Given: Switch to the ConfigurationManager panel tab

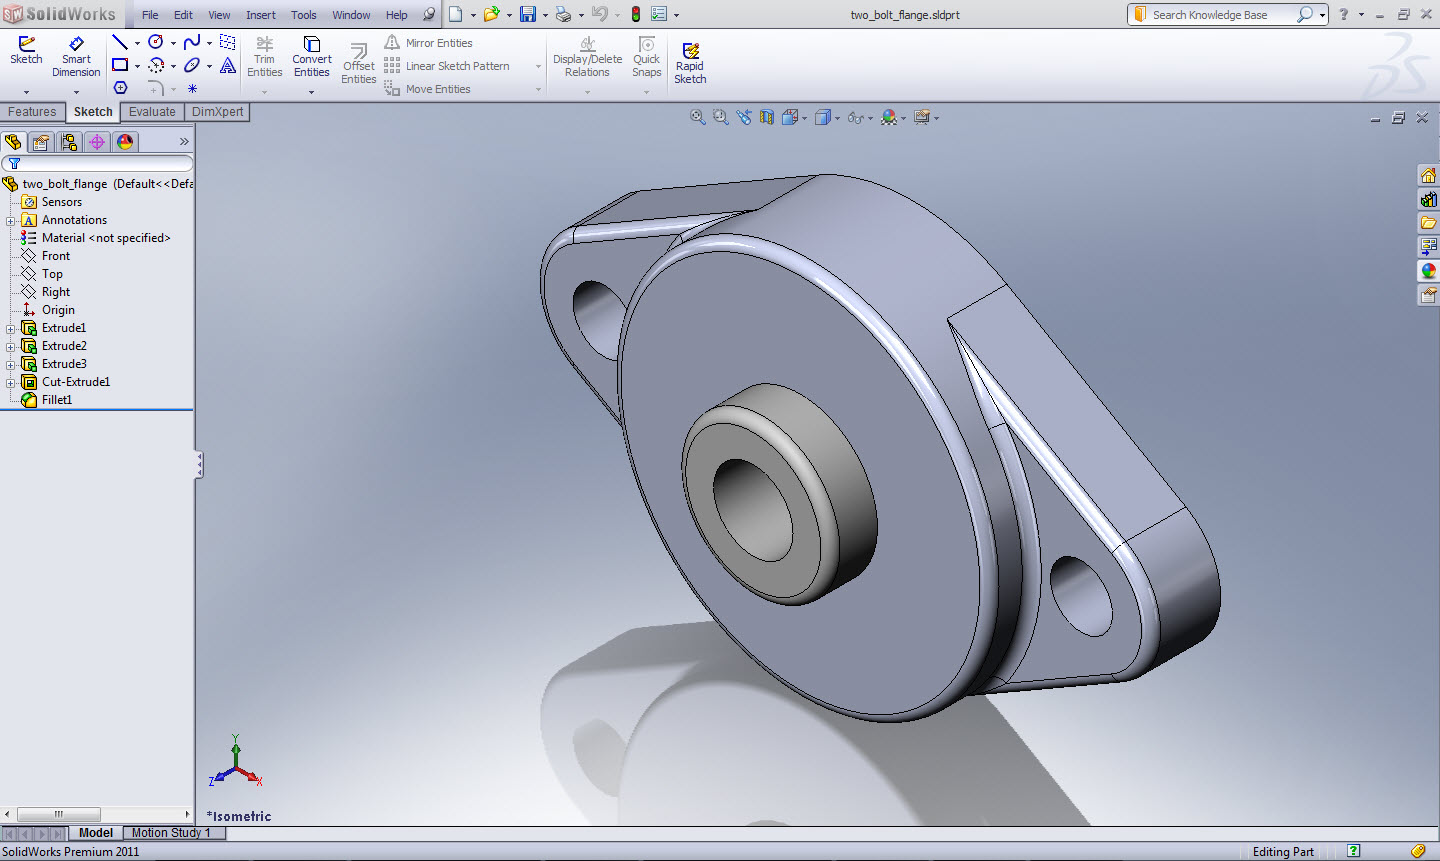Looking at the screenshot, I should pyautogui.click(x=69, y=142).
